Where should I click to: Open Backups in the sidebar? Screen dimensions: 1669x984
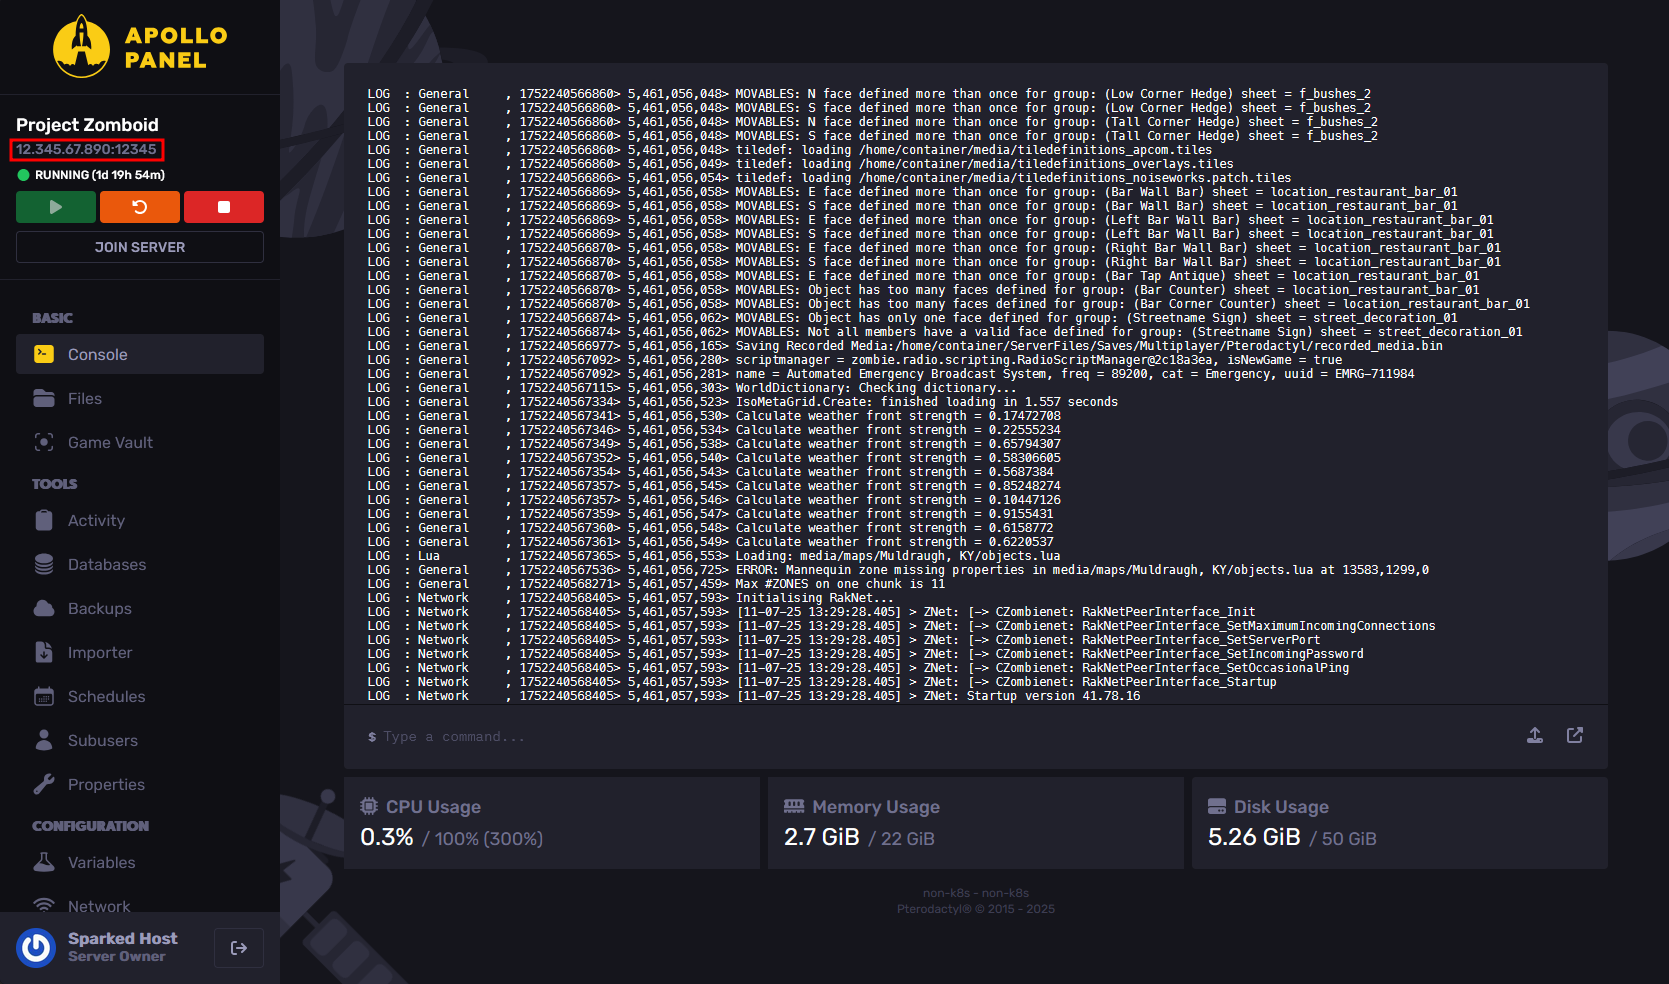point(140,608)
